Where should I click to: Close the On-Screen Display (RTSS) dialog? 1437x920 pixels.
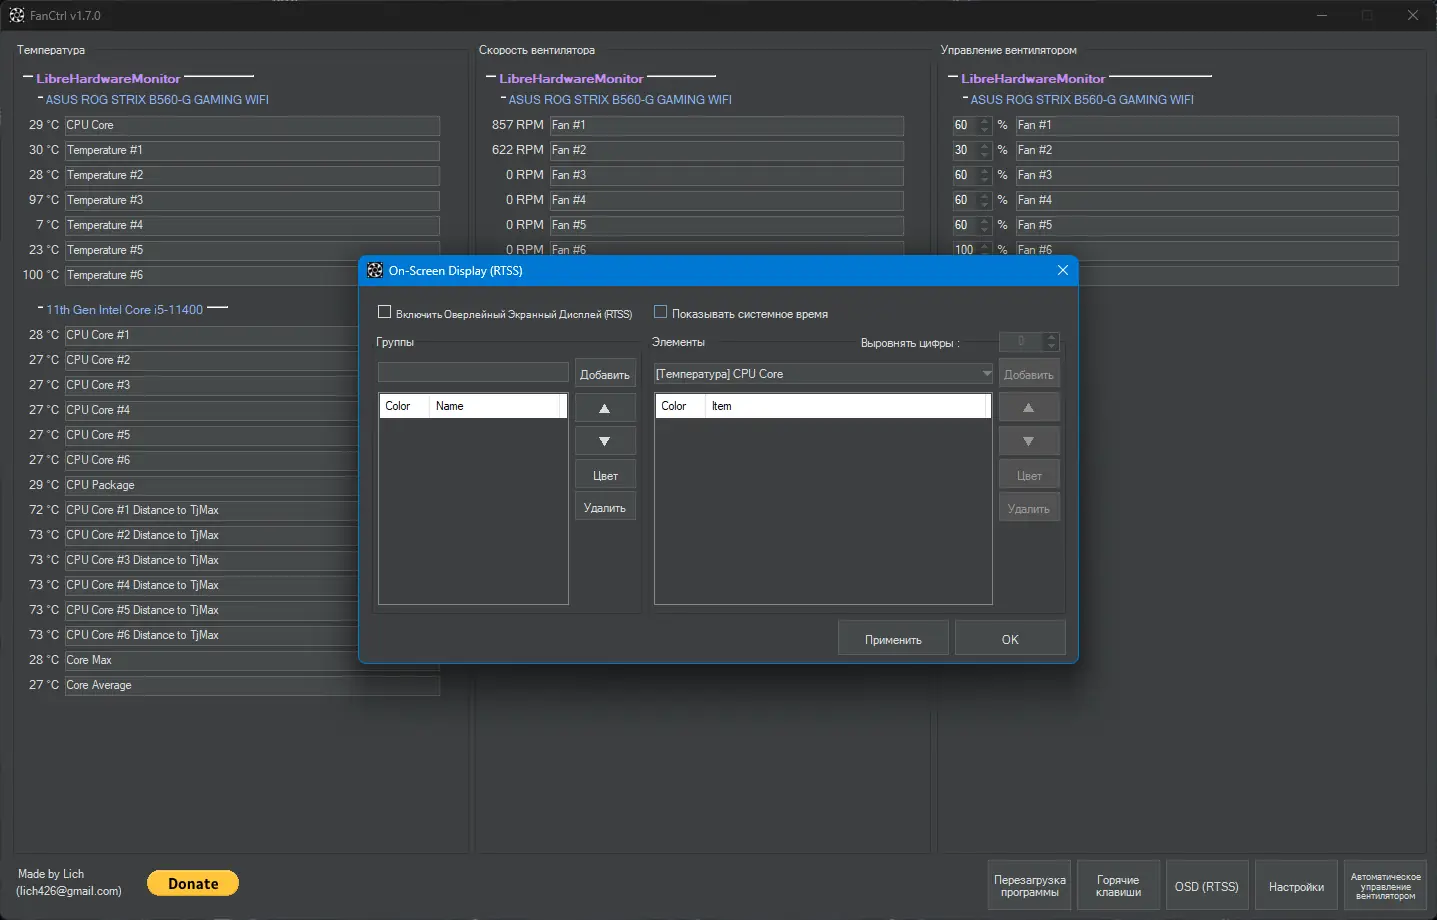tap(1062, 270)
